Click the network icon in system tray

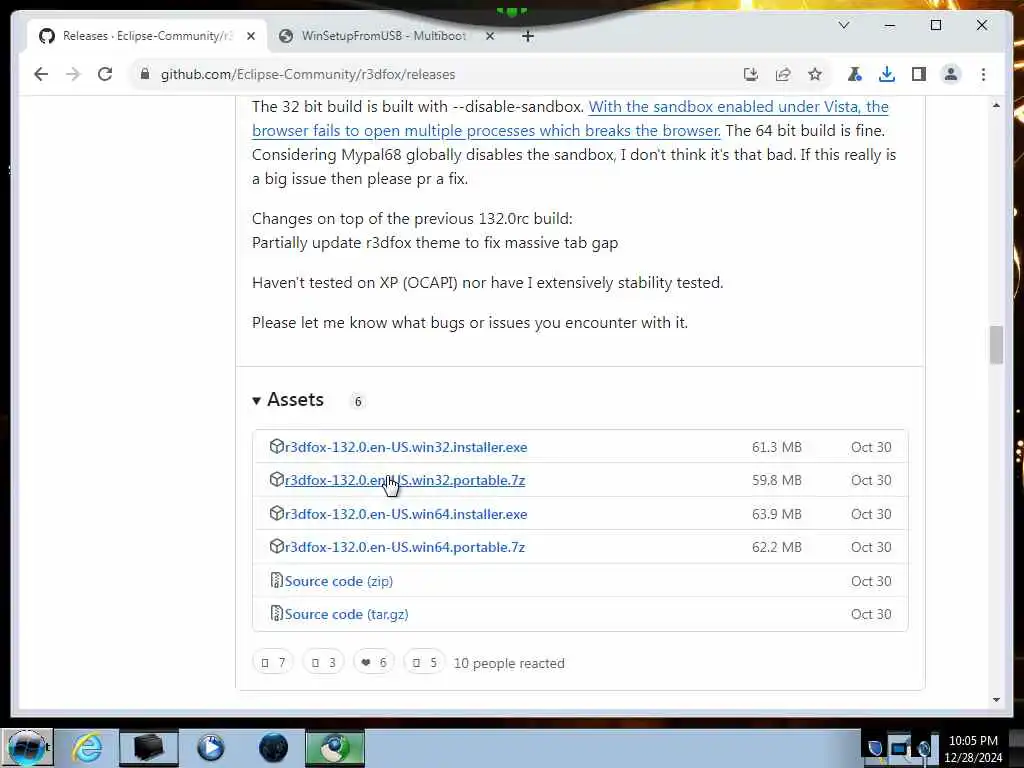[900, 748]
